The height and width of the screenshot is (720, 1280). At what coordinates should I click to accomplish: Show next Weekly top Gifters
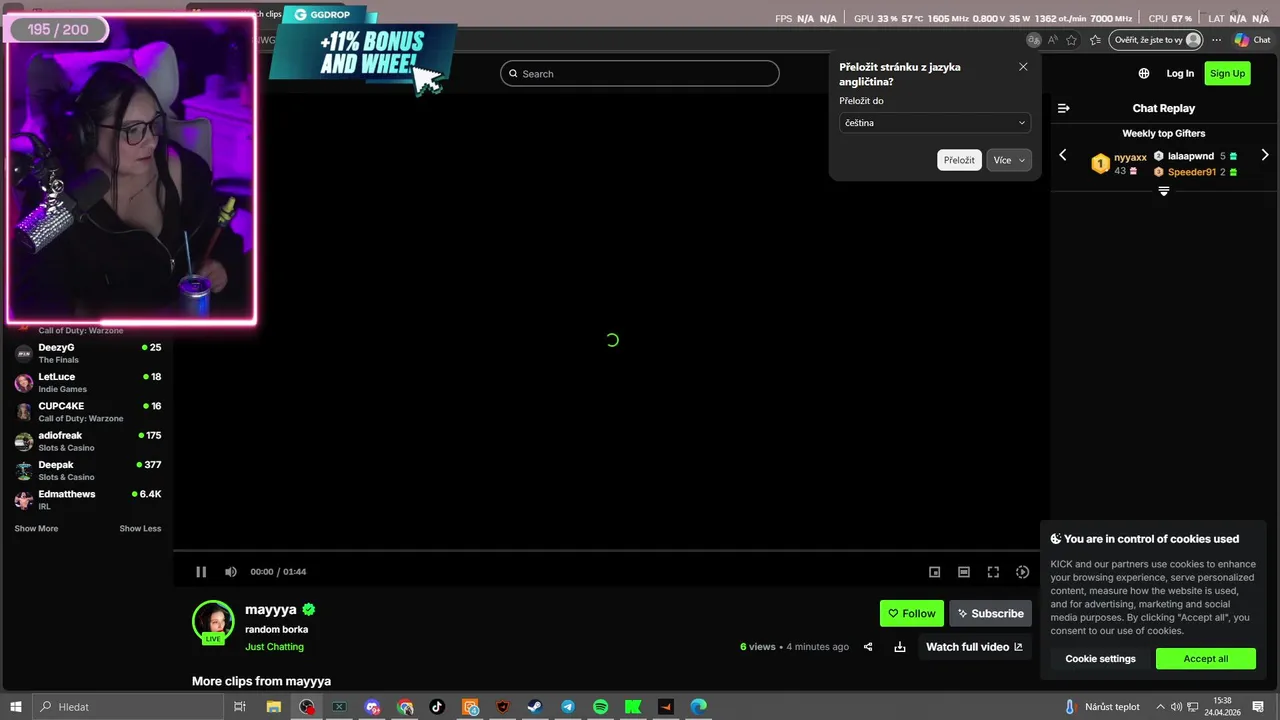point(1265,155)
